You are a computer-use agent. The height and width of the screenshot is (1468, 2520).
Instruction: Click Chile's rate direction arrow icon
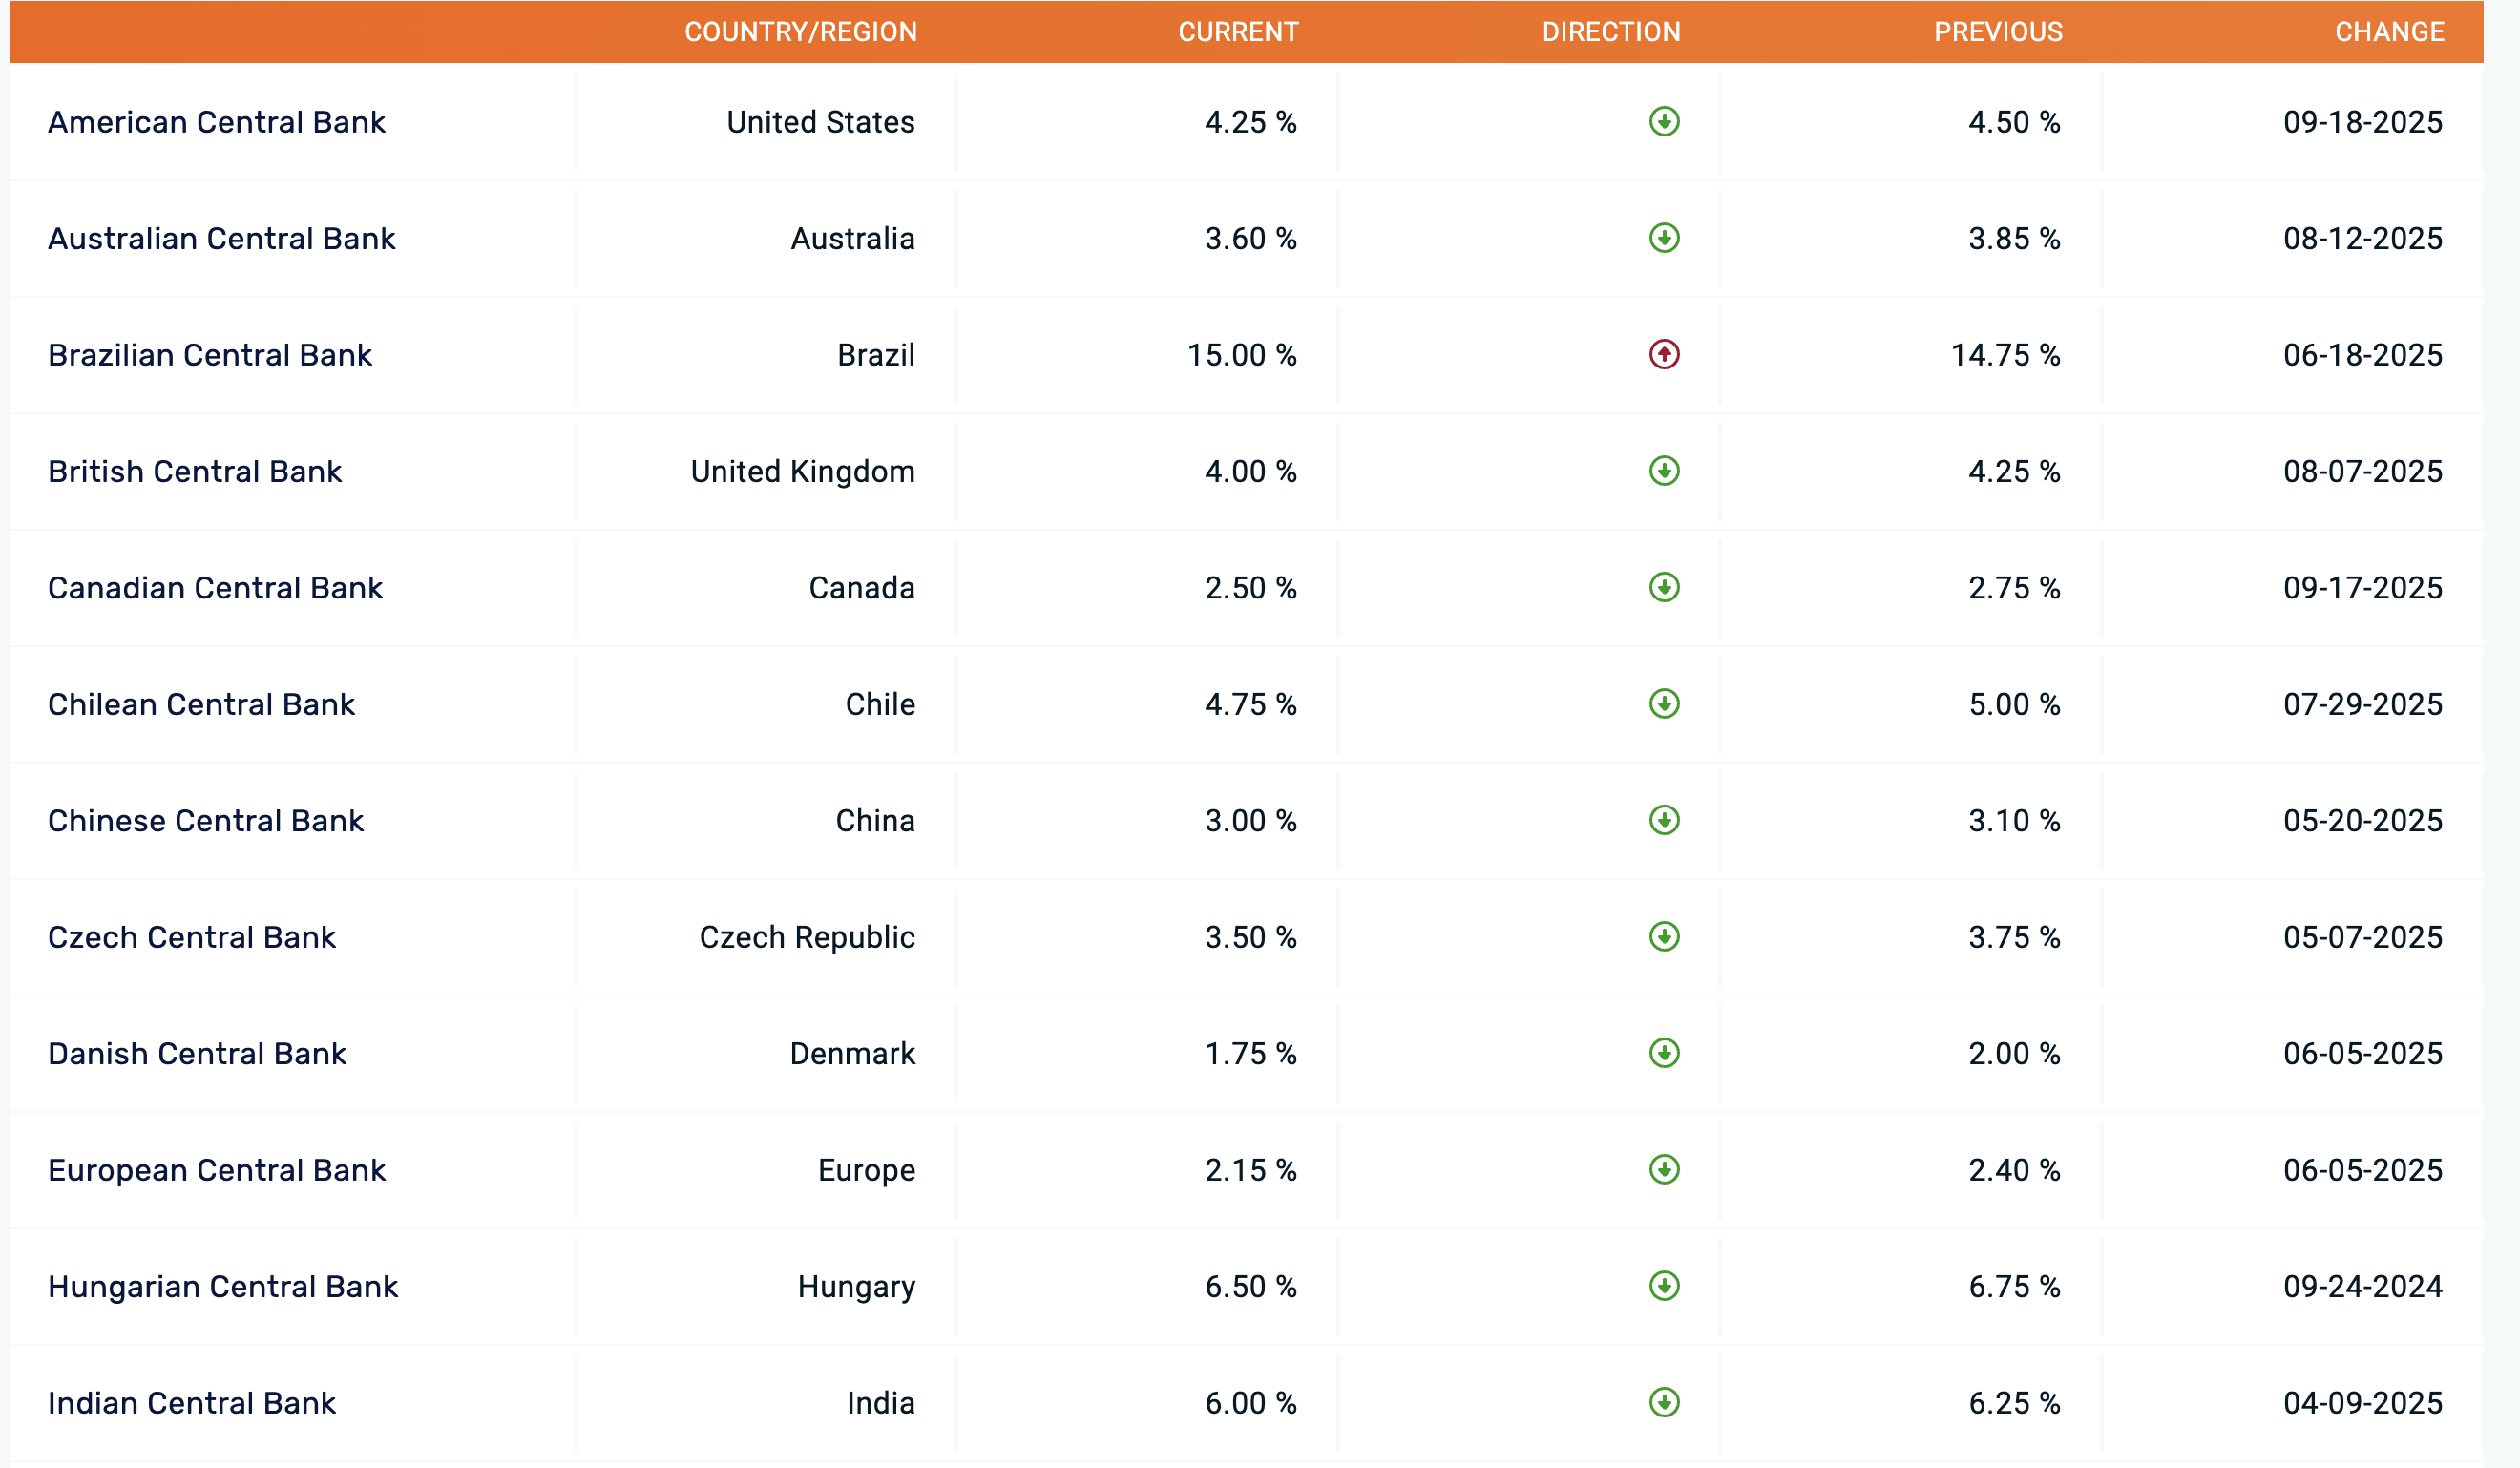coord(1664,704)
